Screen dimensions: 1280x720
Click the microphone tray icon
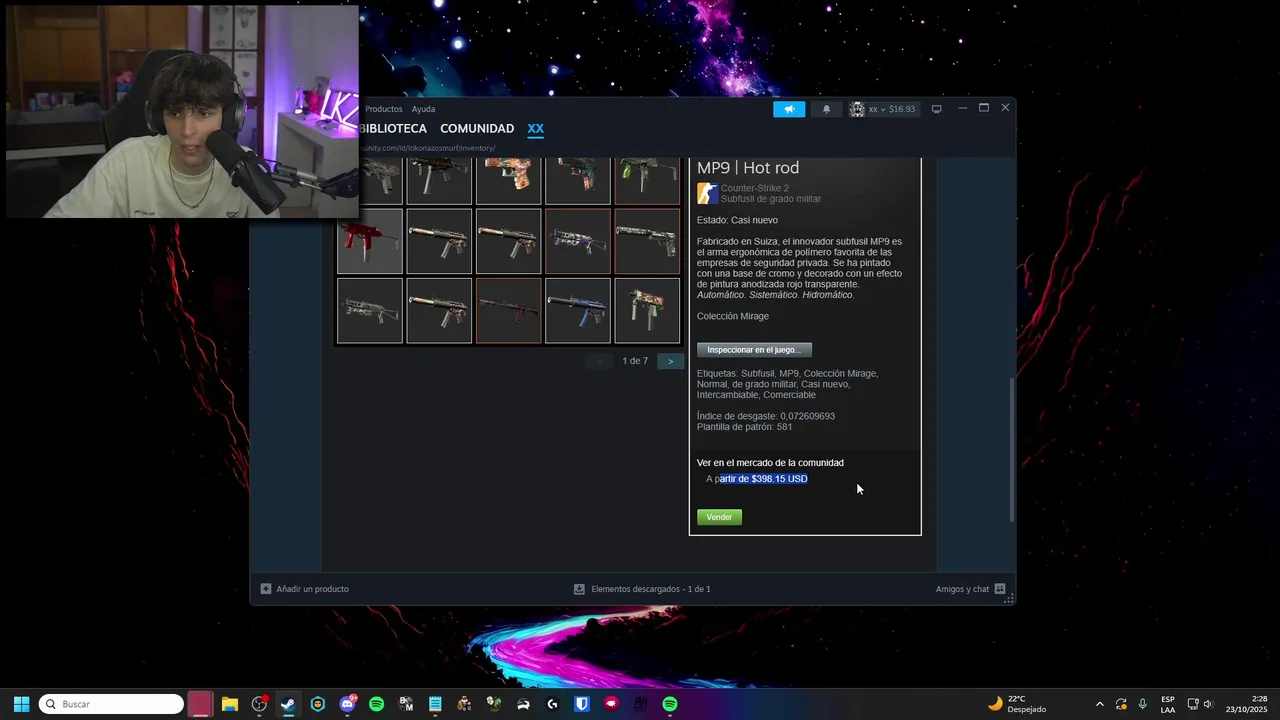1142,704
